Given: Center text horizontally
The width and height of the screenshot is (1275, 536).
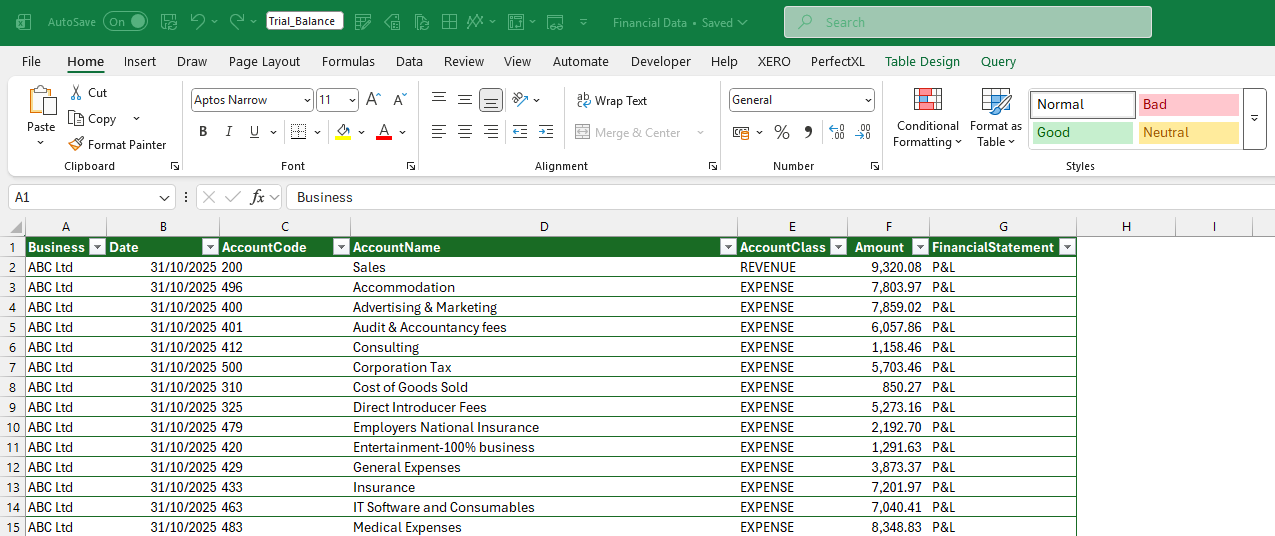Looking at the screenshot, I should click(464, 132).
